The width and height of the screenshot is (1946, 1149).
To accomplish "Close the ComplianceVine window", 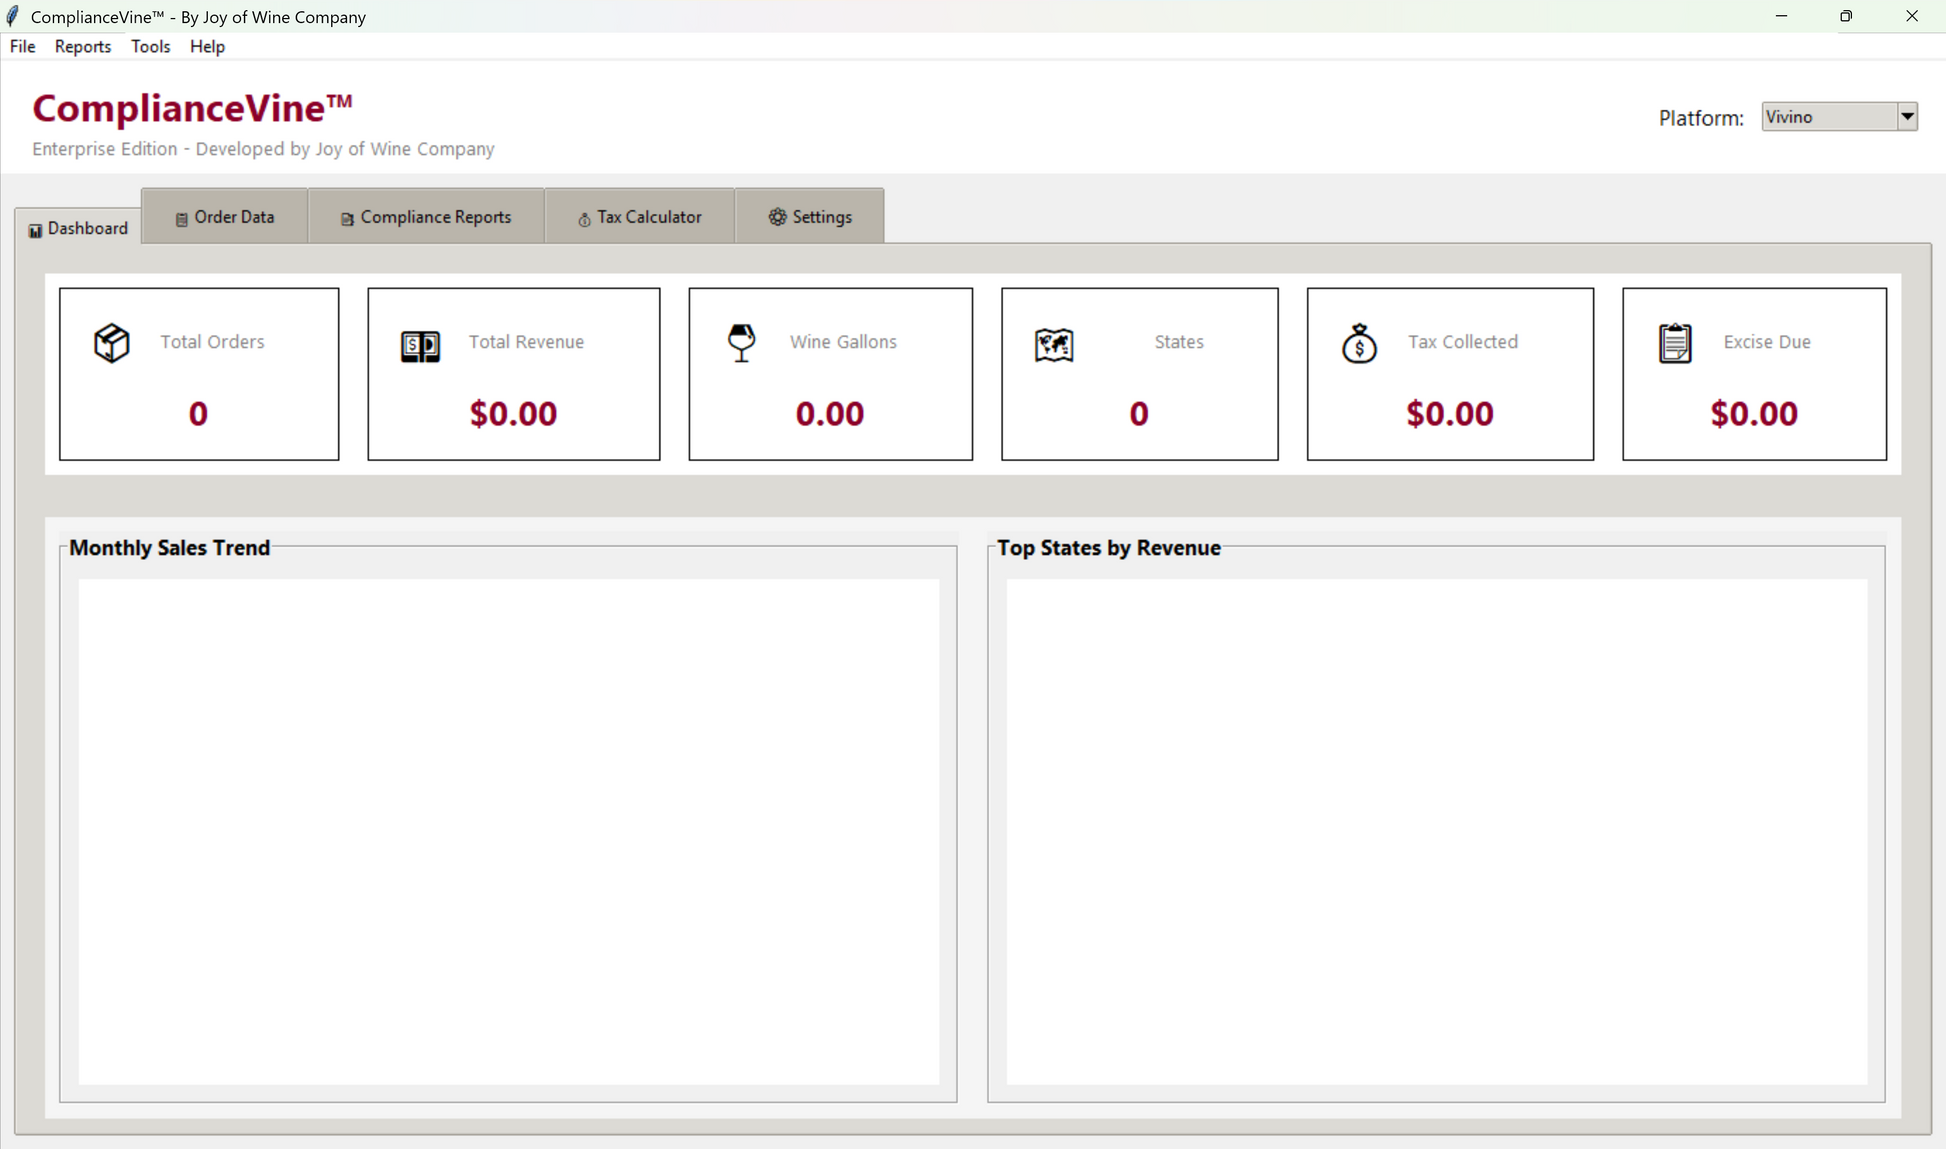I will (x=1912, y=16).
